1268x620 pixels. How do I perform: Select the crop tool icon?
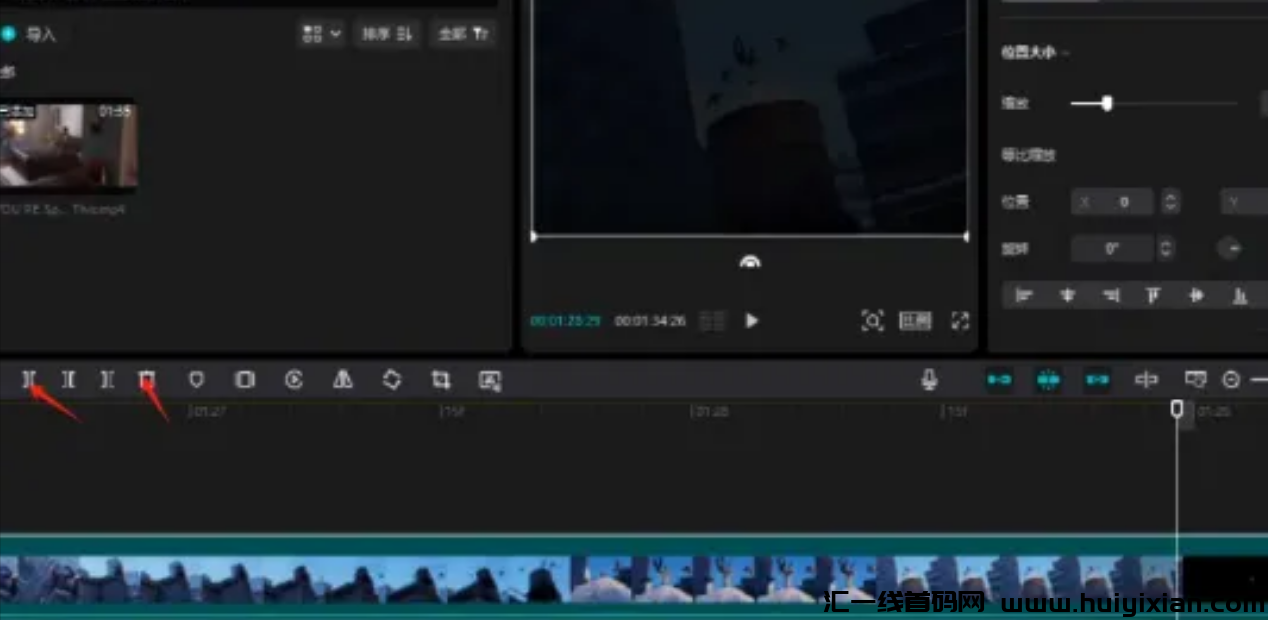tap(441, 380)
